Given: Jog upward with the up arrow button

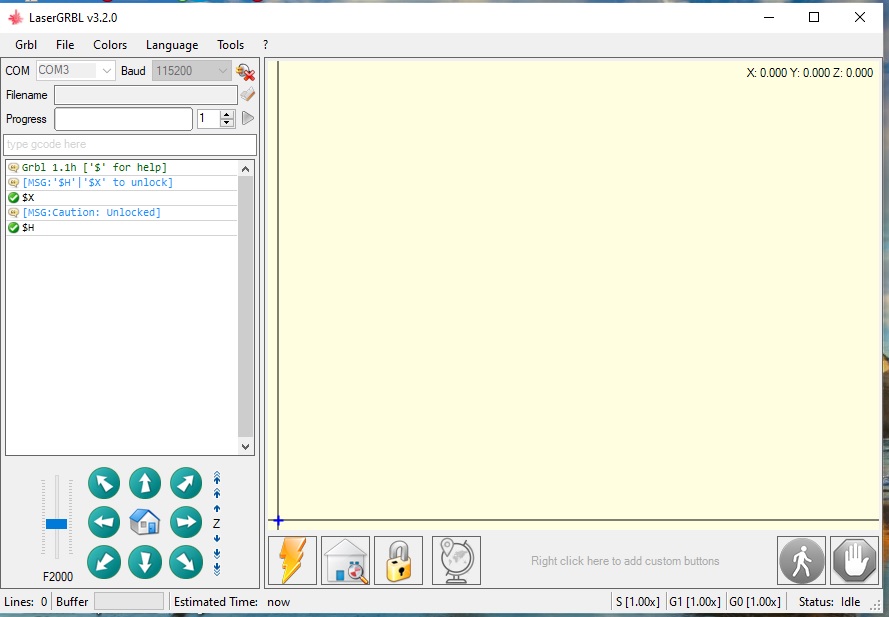Looking at the screenshot, I should tap(145, 483).
